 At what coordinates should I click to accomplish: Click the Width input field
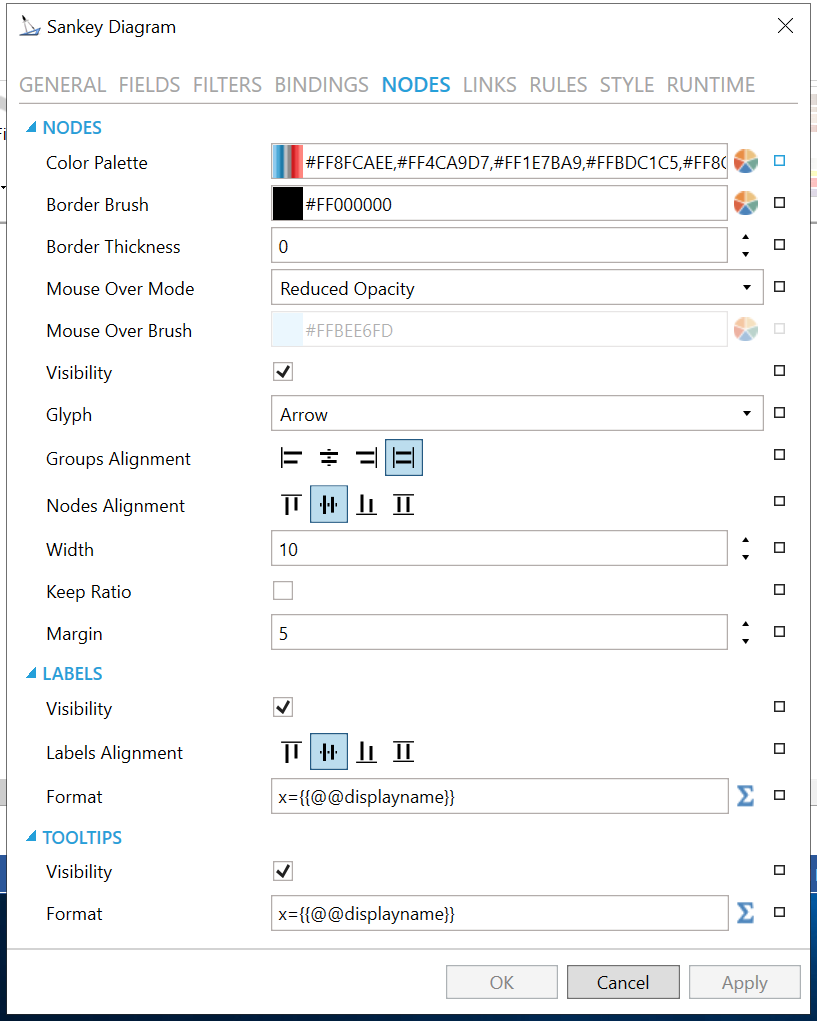tap(498, 549)
